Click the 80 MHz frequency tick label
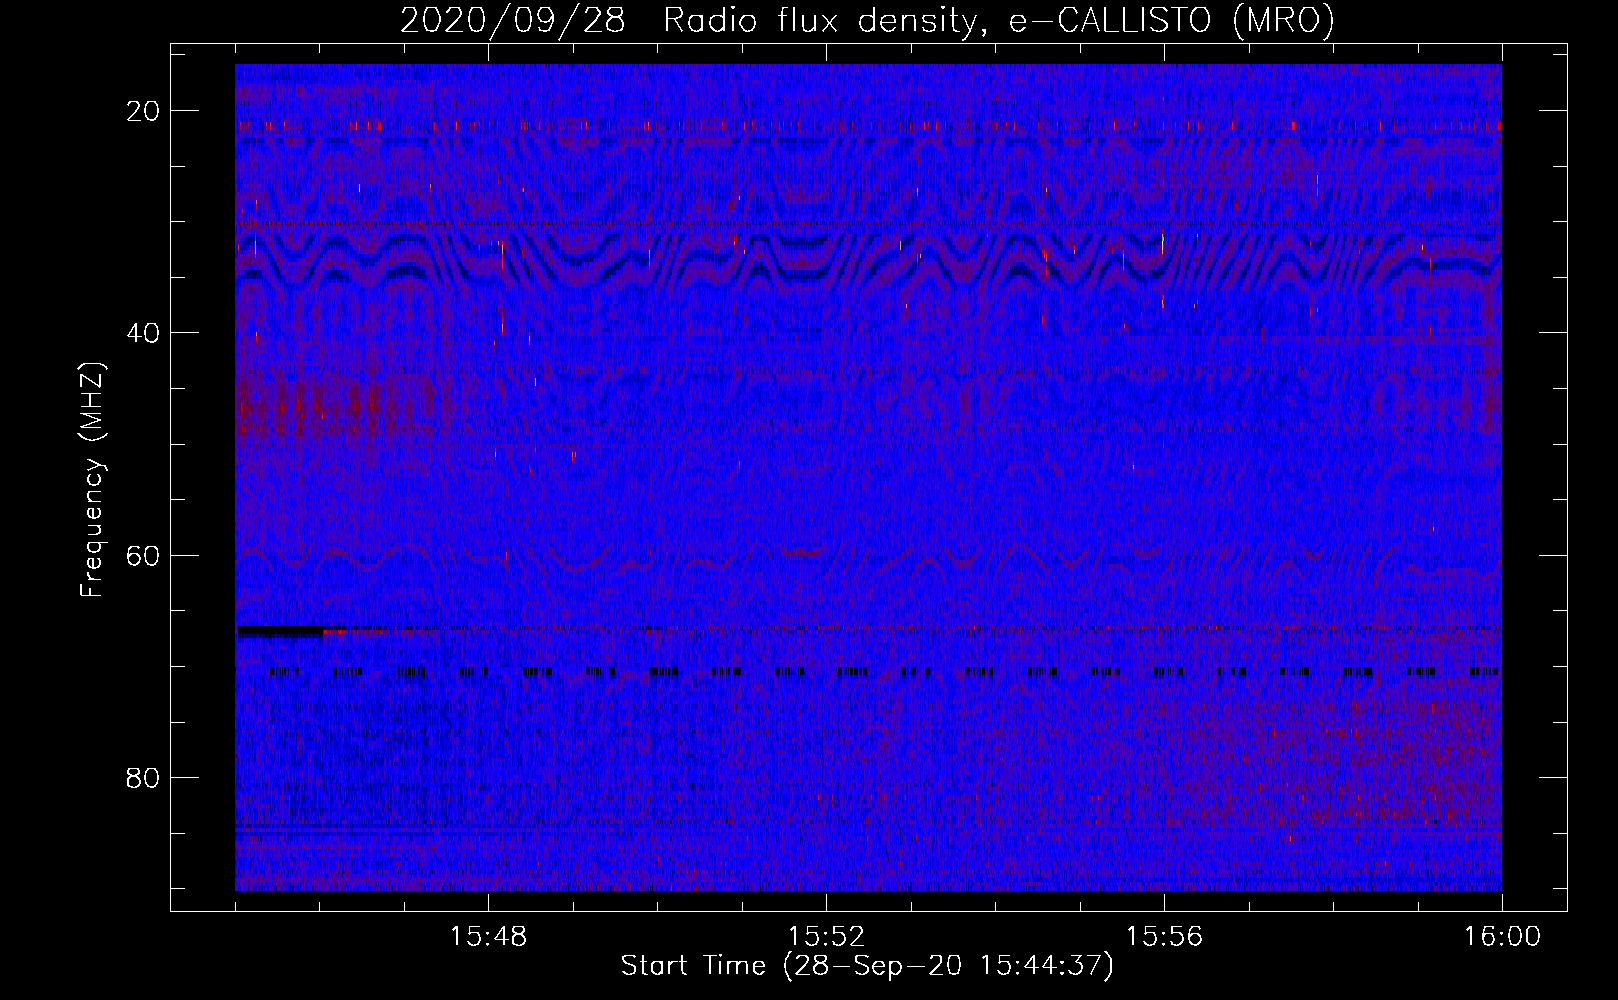The height and width of the screenshot is (1000, 1618). pos(144,777)
